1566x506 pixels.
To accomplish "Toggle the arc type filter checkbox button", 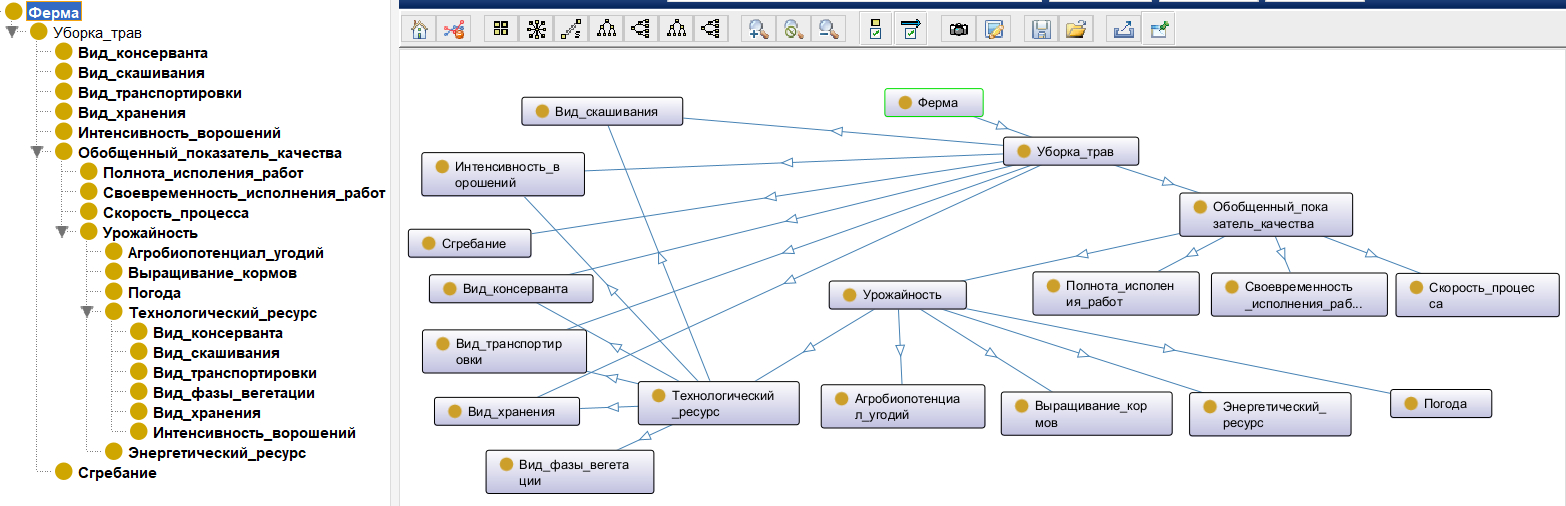I will point(911,29).
